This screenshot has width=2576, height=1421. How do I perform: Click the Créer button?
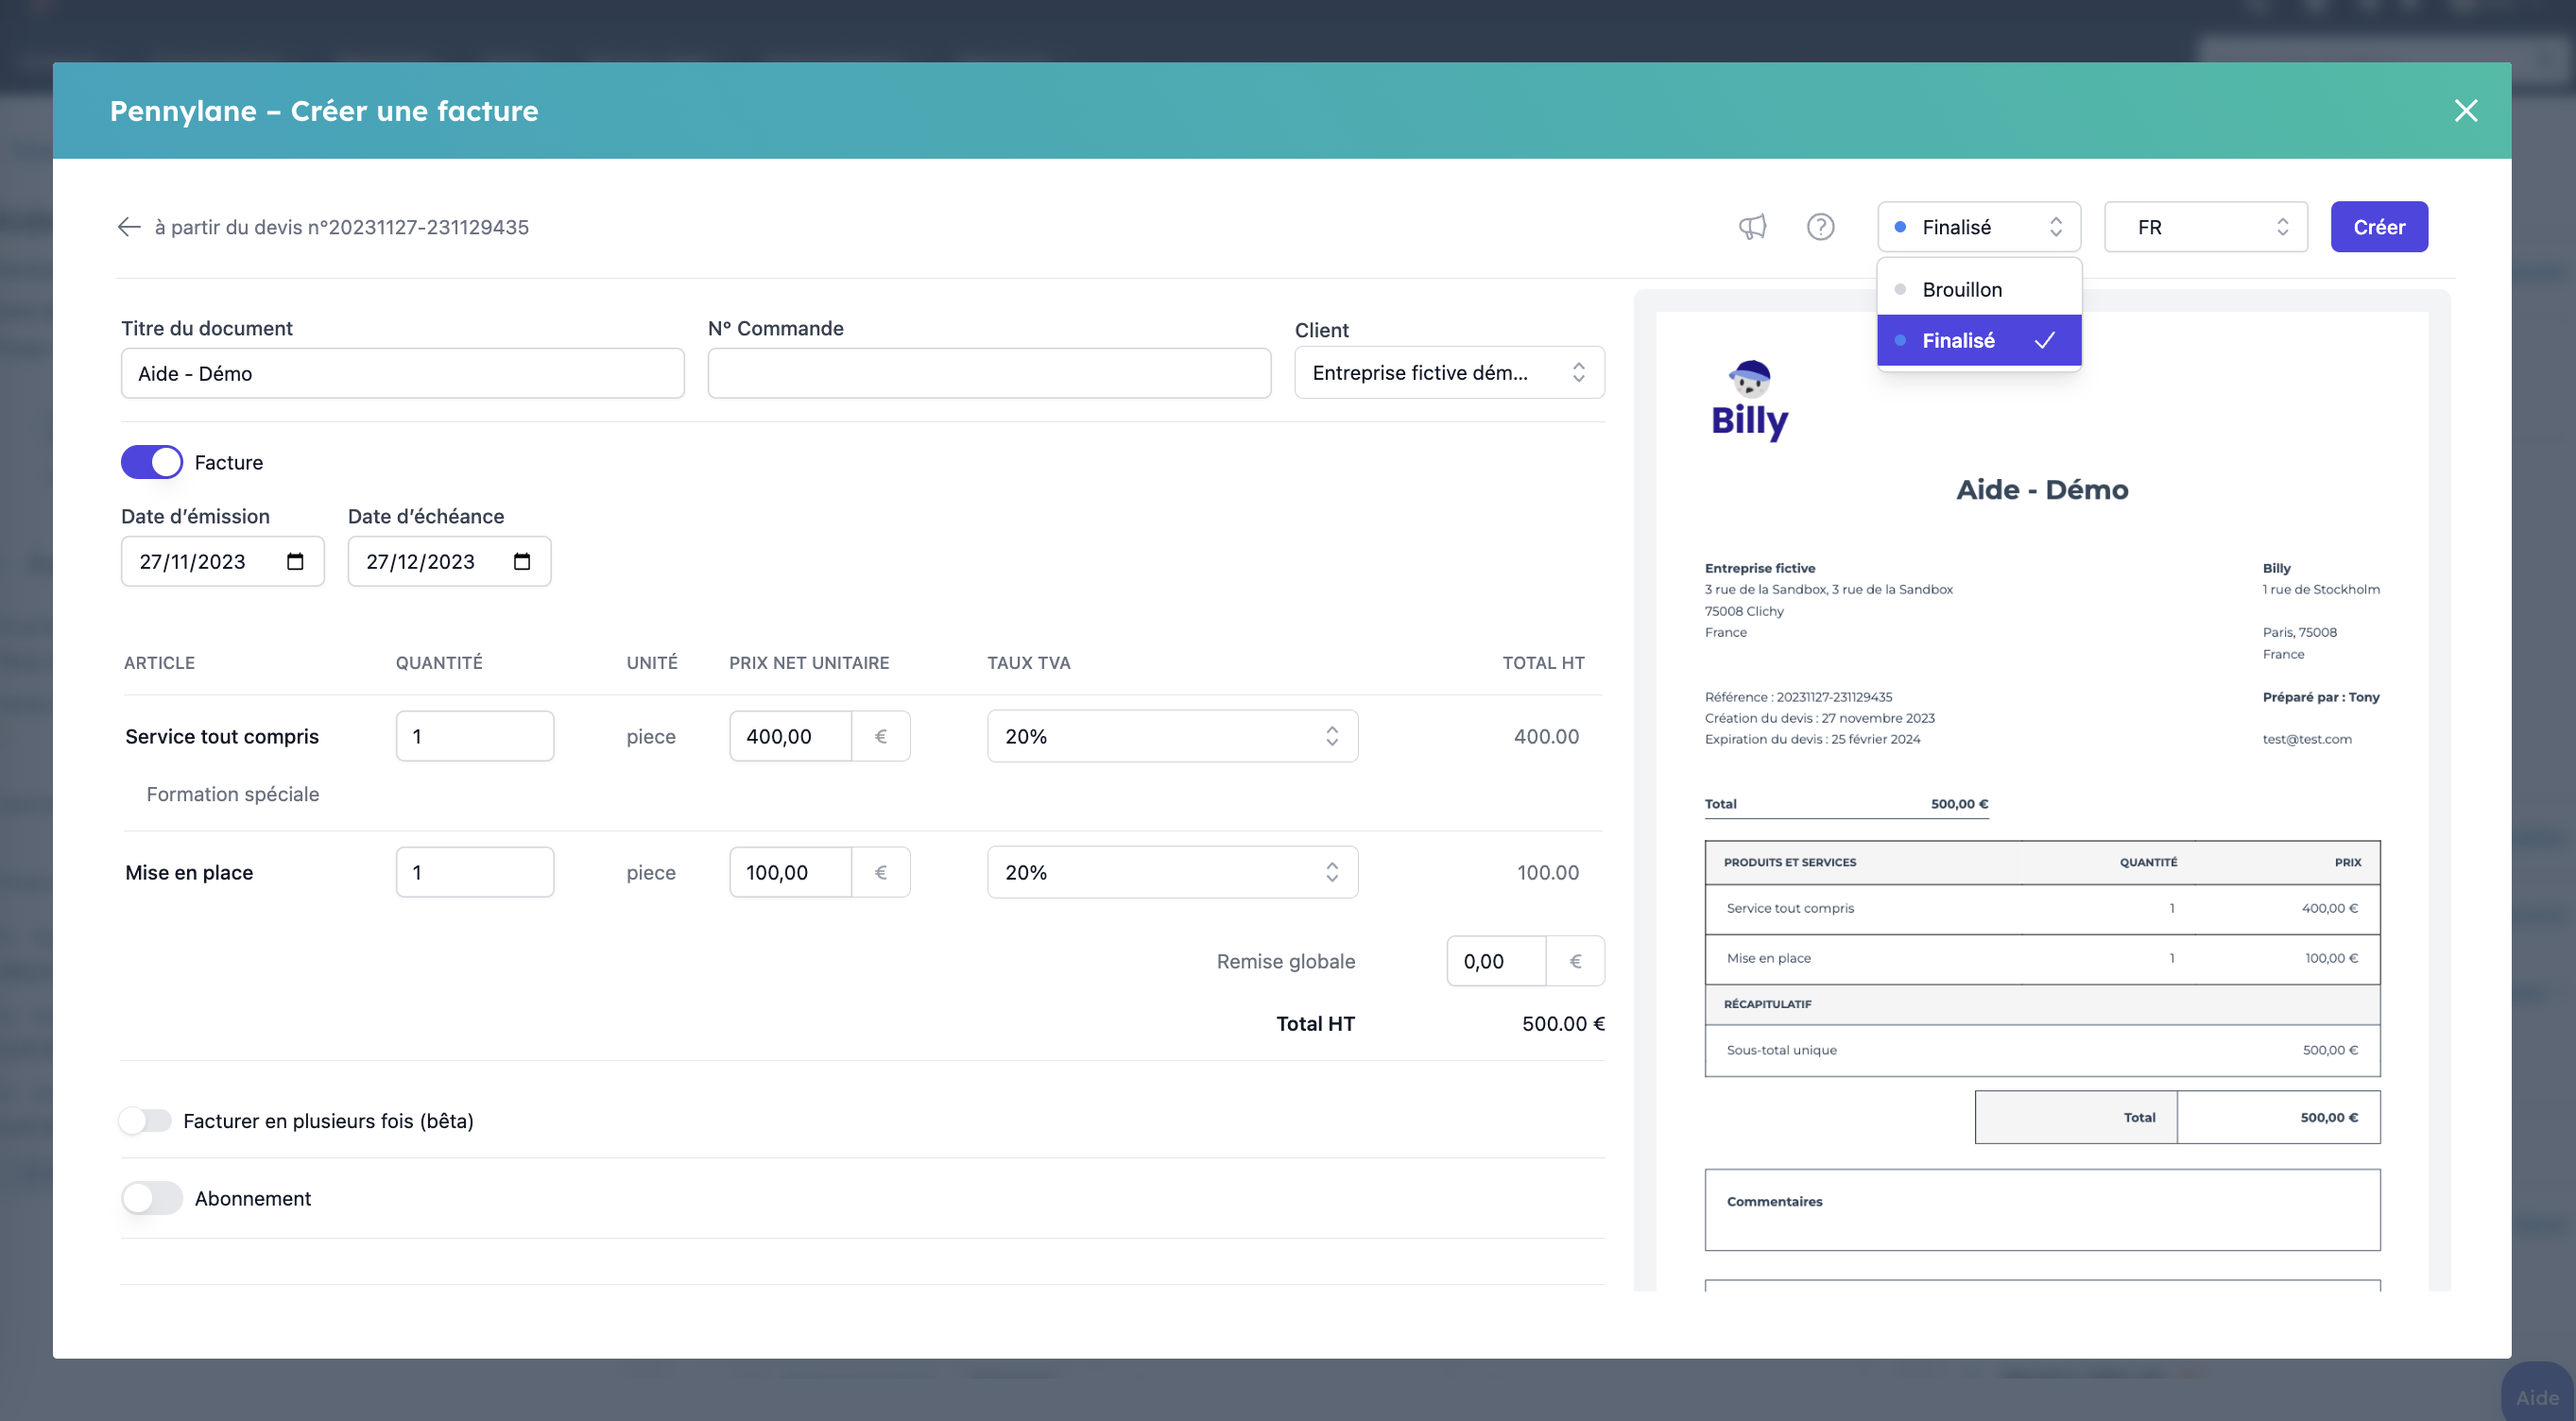pos(2378,227)
